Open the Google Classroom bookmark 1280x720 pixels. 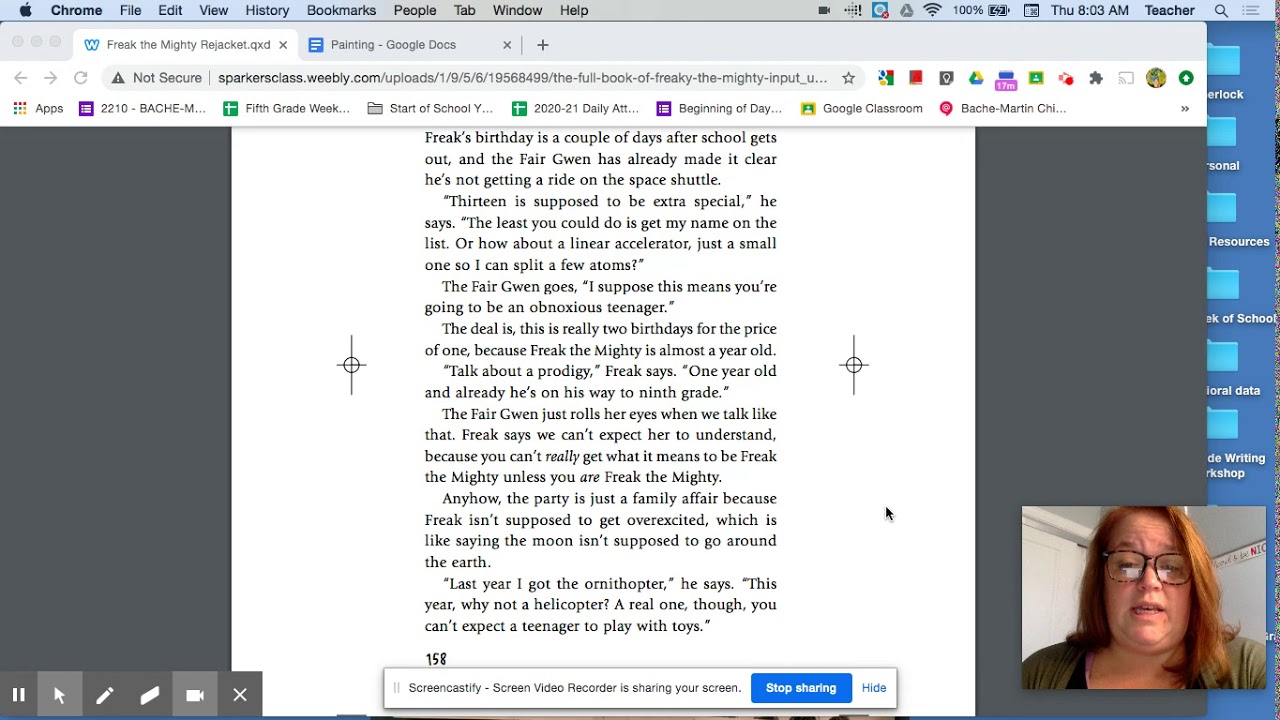pyautogui.click(x=862, y=108)
